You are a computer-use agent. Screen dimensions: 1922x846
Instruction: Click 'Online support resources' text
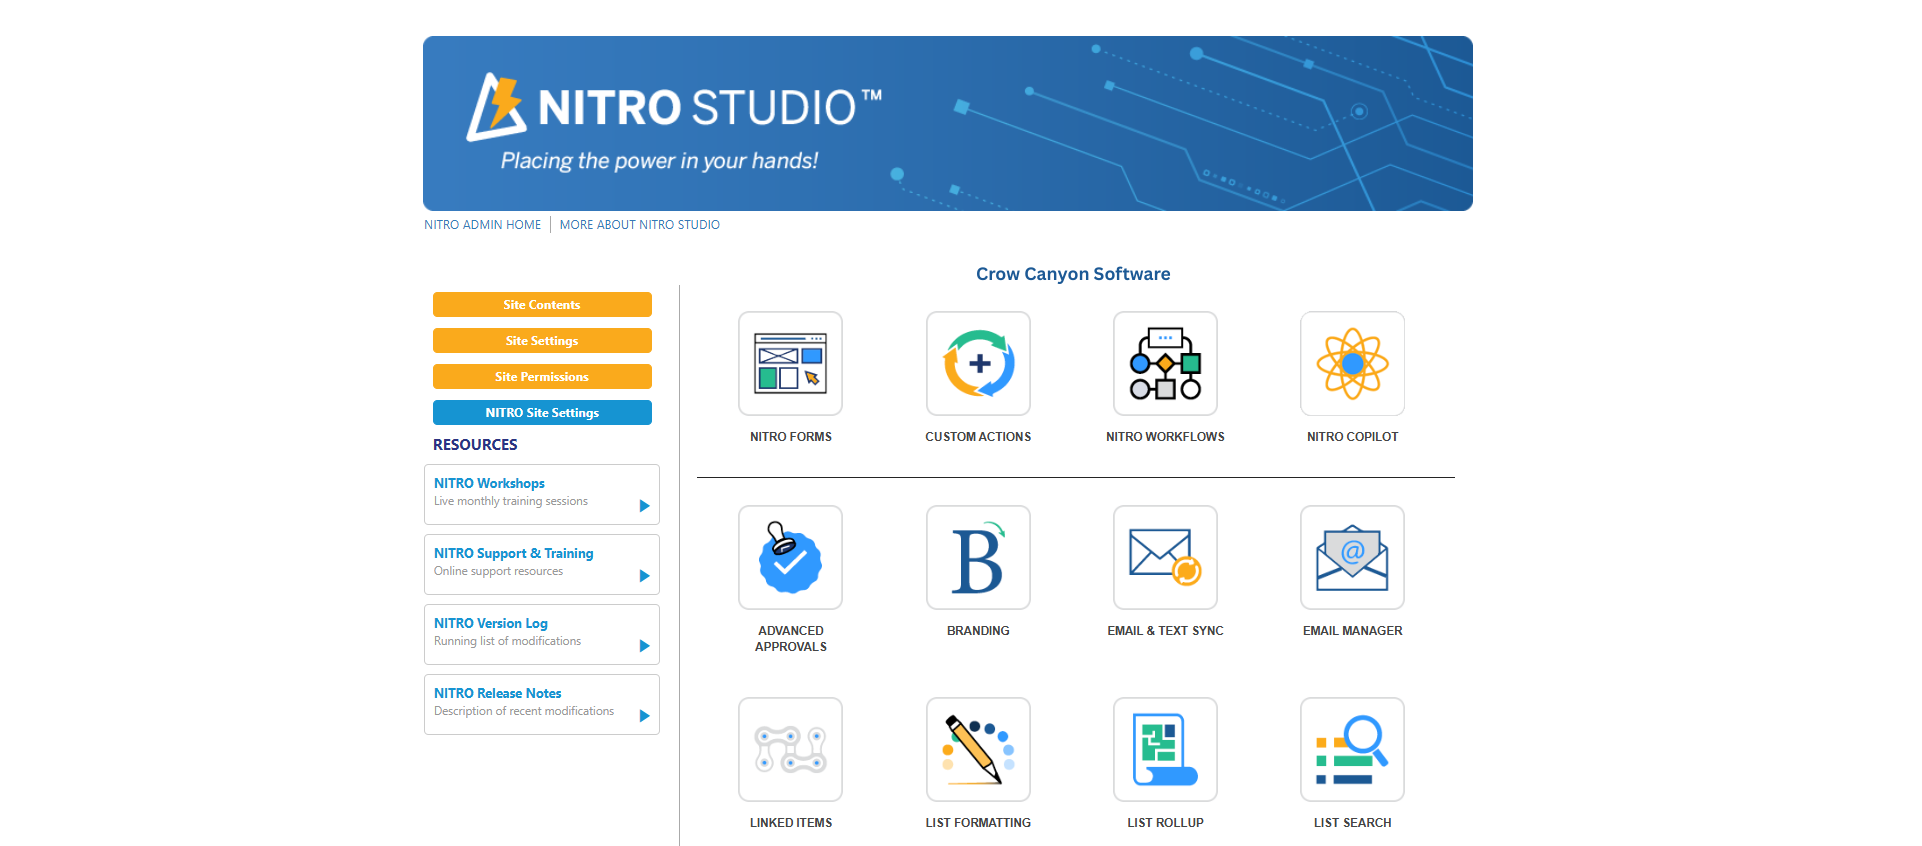pyautogui.click(x=498, y=571)
